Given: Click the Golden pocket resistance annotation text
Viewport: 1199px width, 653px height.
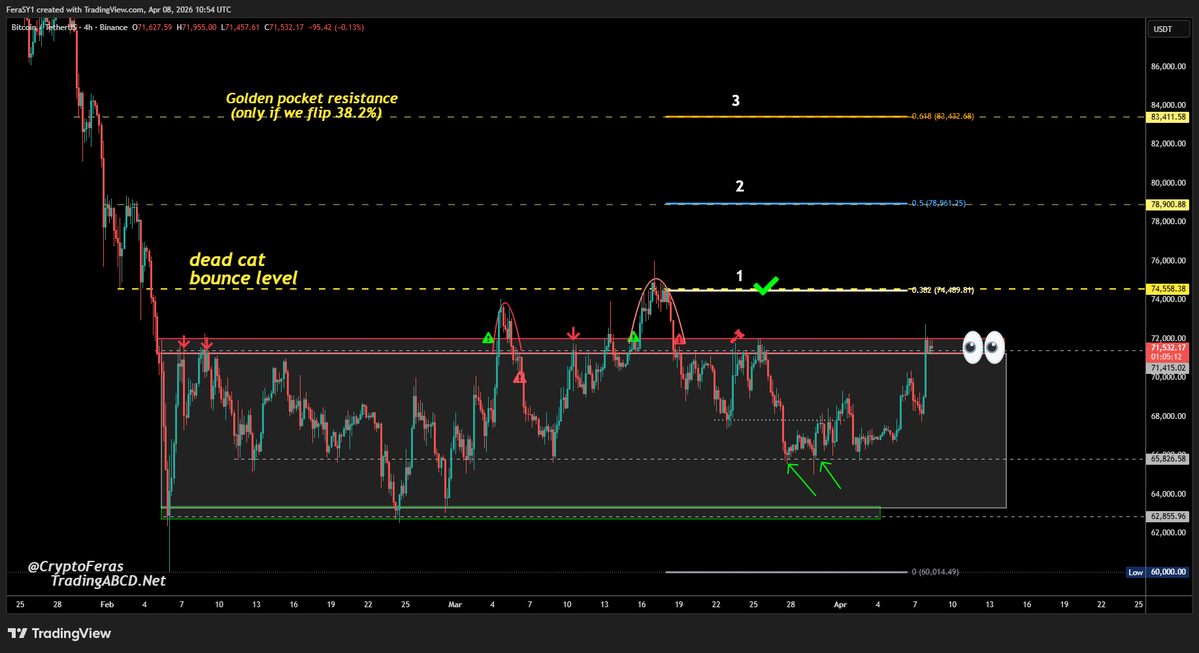Looking at the screenshot, I should click(311, 98).
